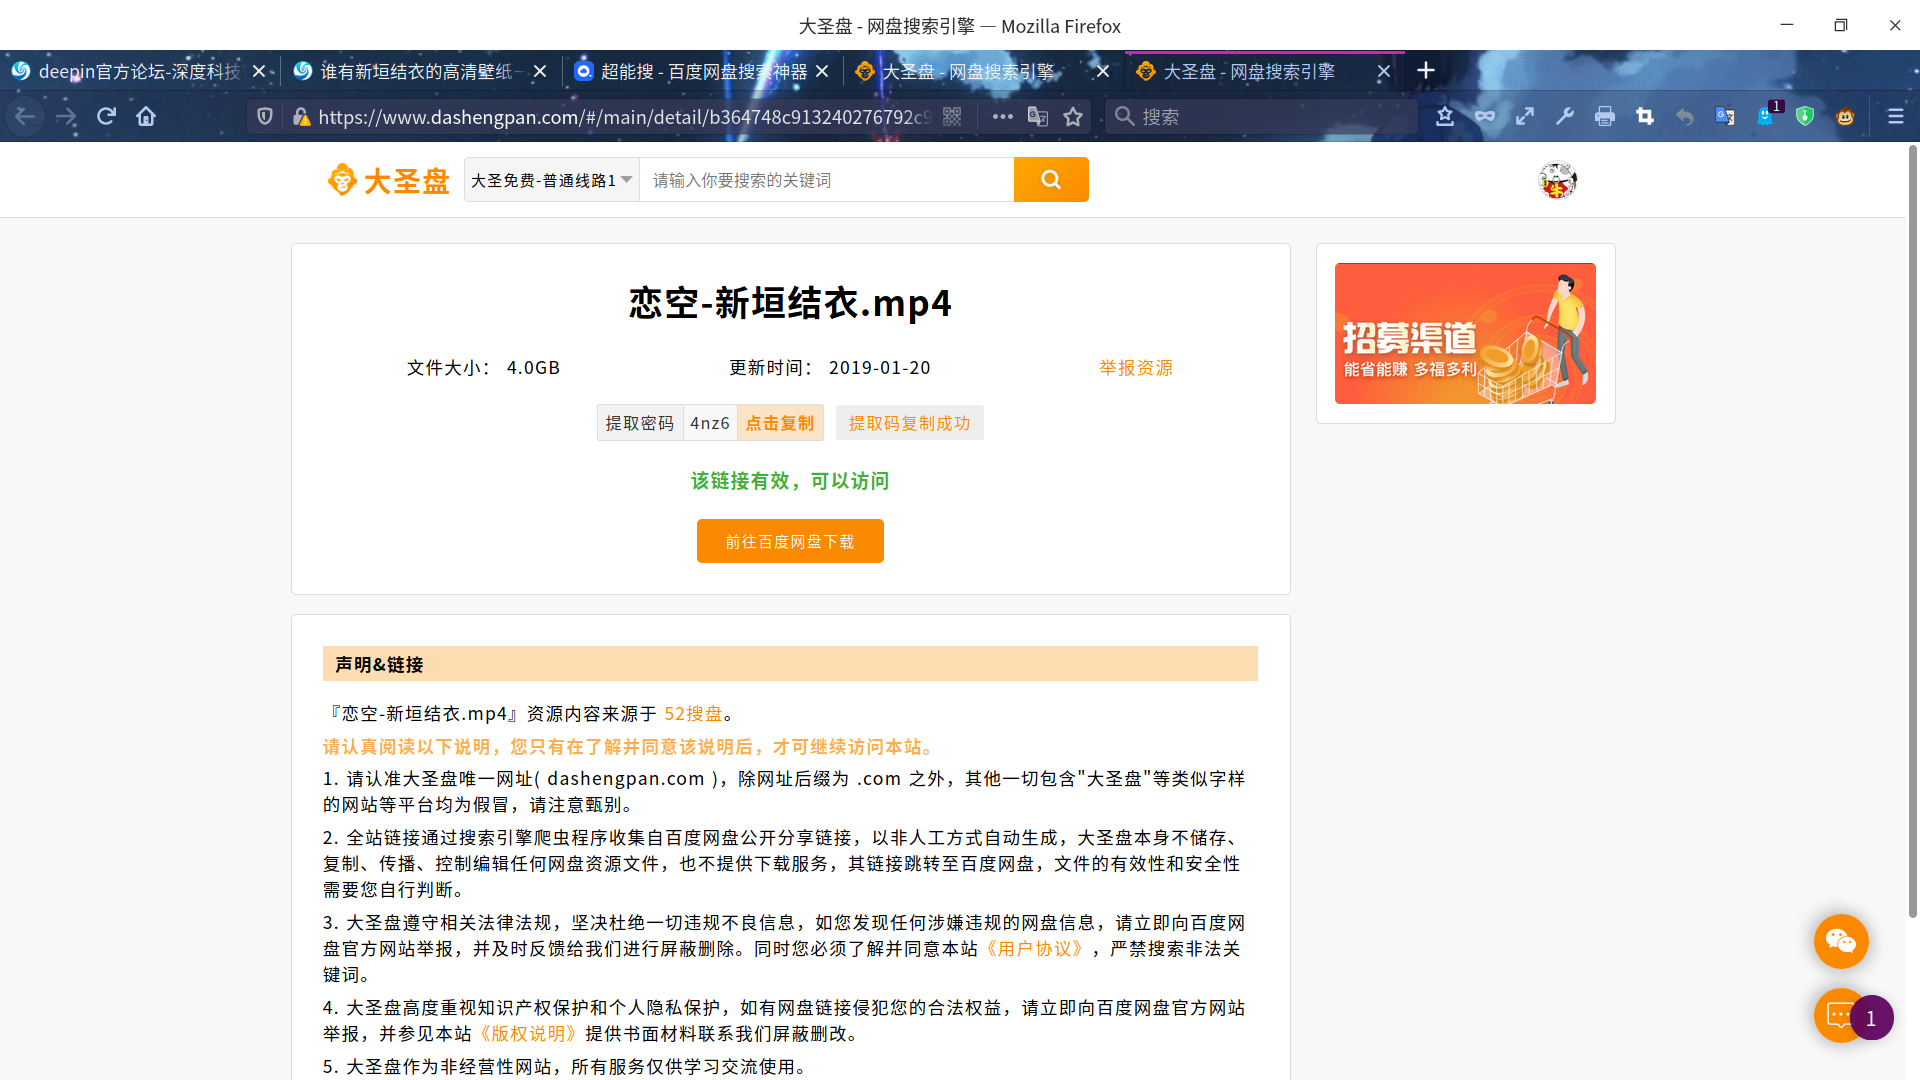Click the orange search magnifier button
The width and height of the screenshot is (1920, 1080).
pyautogui.click(x=1050, y=180)
